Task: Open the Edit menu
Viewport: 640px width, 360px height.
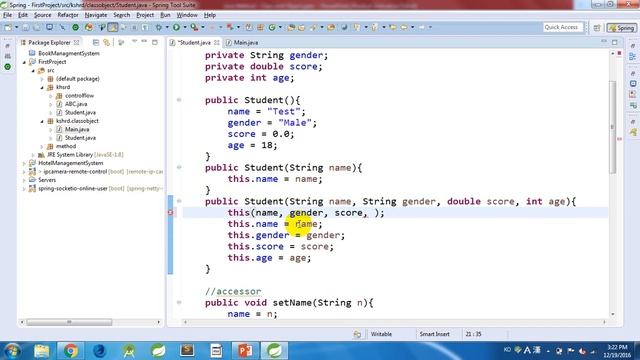Action: pos(23,15)
